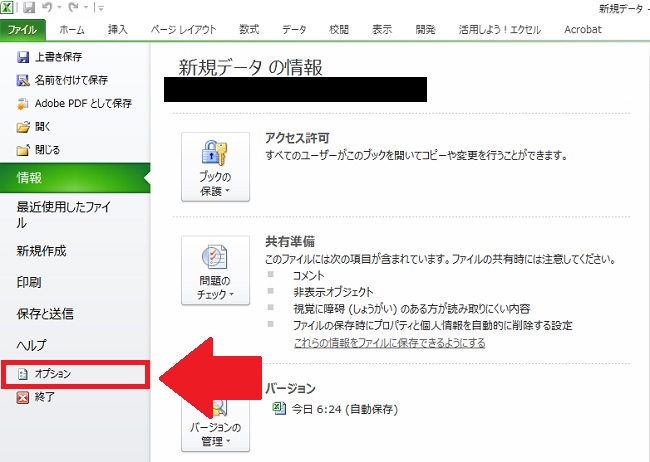This screenshot has height=462, width=650.
Task: Click the redo arrow icon
Action: tap(73, 7)
